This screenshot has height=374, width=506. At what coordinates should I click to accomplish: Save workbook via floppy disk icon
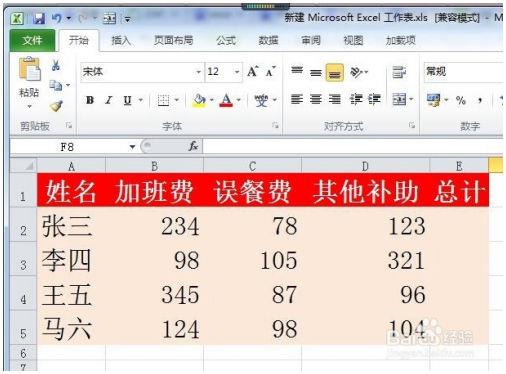click(39, 19)
